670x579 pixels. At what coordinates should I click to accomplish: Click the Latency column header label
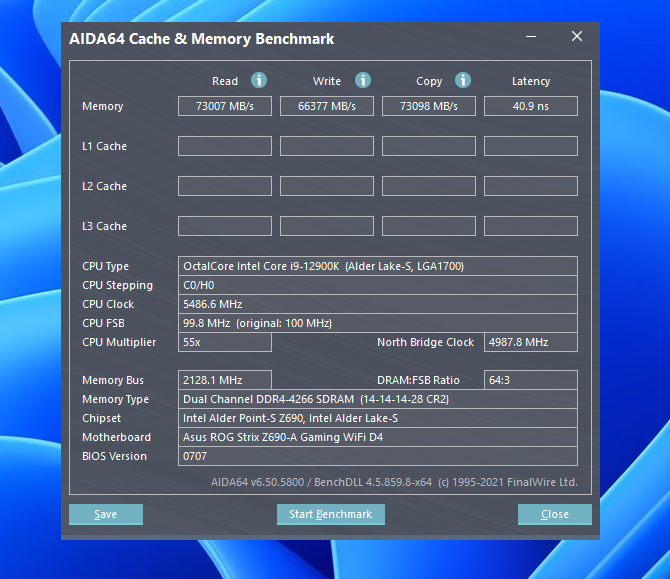pos(531,82)
